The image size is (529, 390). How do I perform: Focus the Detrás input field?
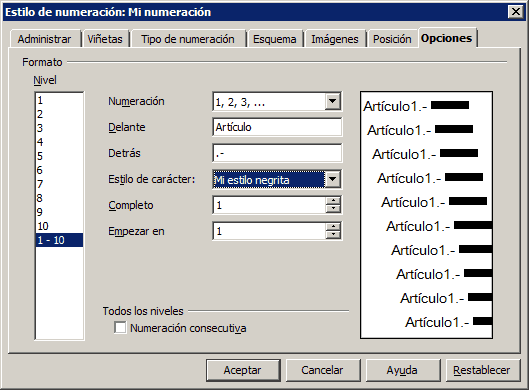pos(277,153)
